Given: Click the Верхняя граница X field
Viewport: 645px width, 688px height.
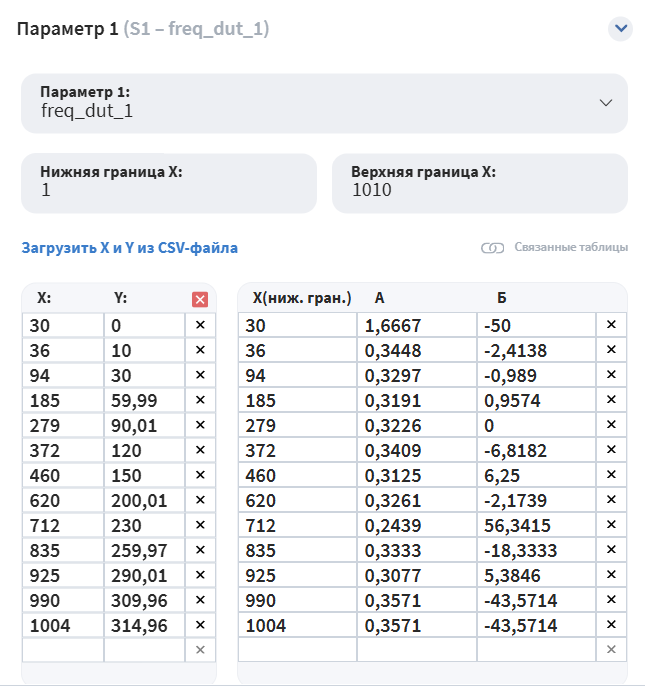Looking at the screenshot, I should (x=479, y=182).
